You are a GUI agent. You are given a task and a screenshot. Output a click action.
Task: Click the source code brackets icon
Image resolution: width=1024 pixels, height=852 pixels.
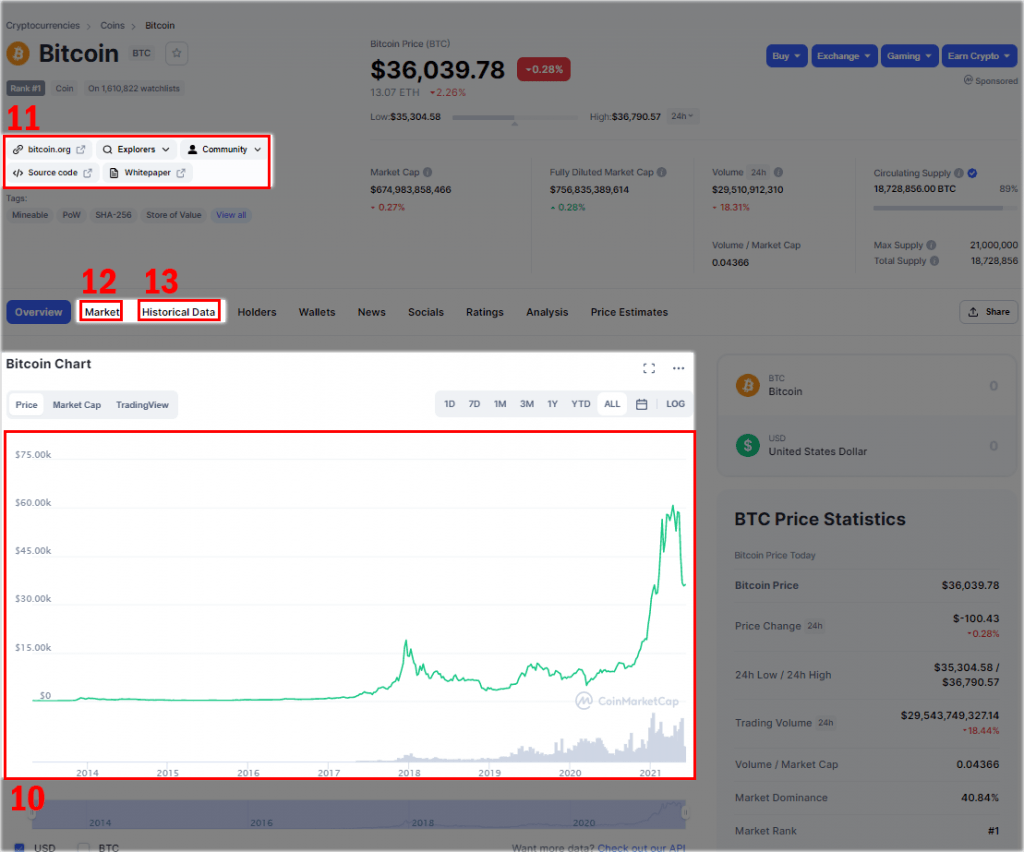click(x=18, y=173)
